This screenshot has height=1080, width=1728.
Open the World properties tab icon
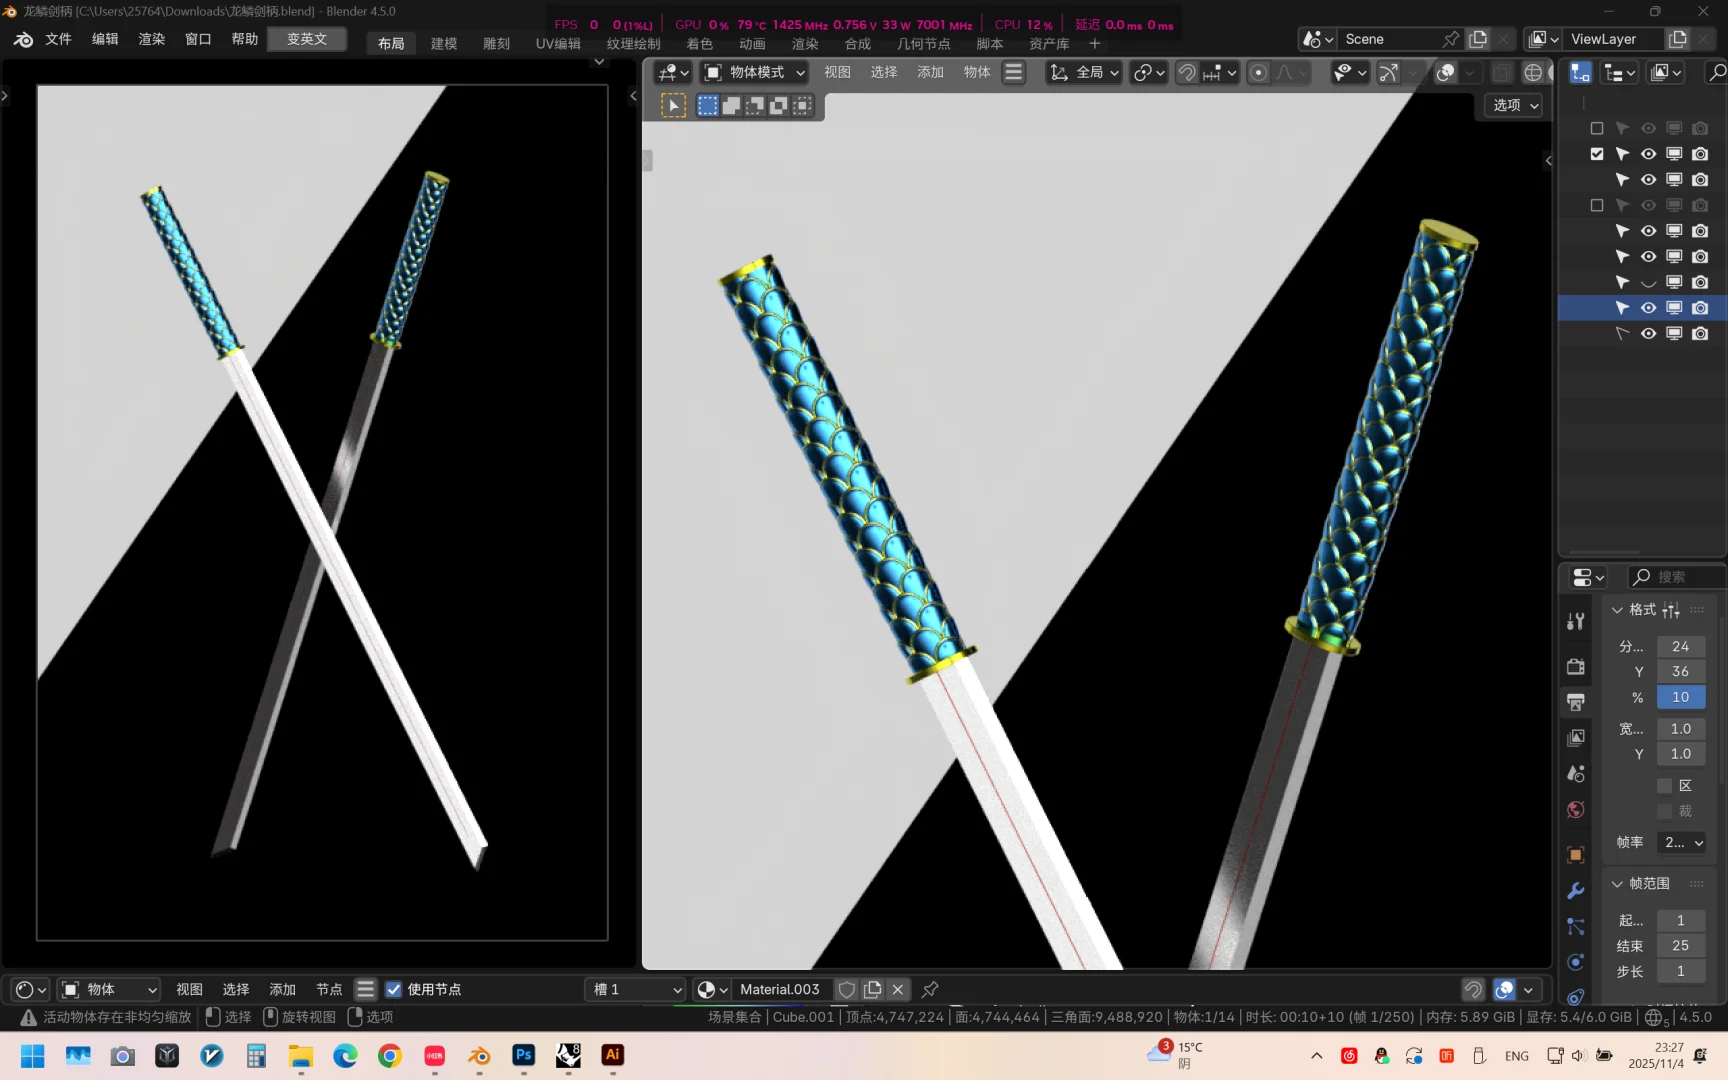point(1576,810)
